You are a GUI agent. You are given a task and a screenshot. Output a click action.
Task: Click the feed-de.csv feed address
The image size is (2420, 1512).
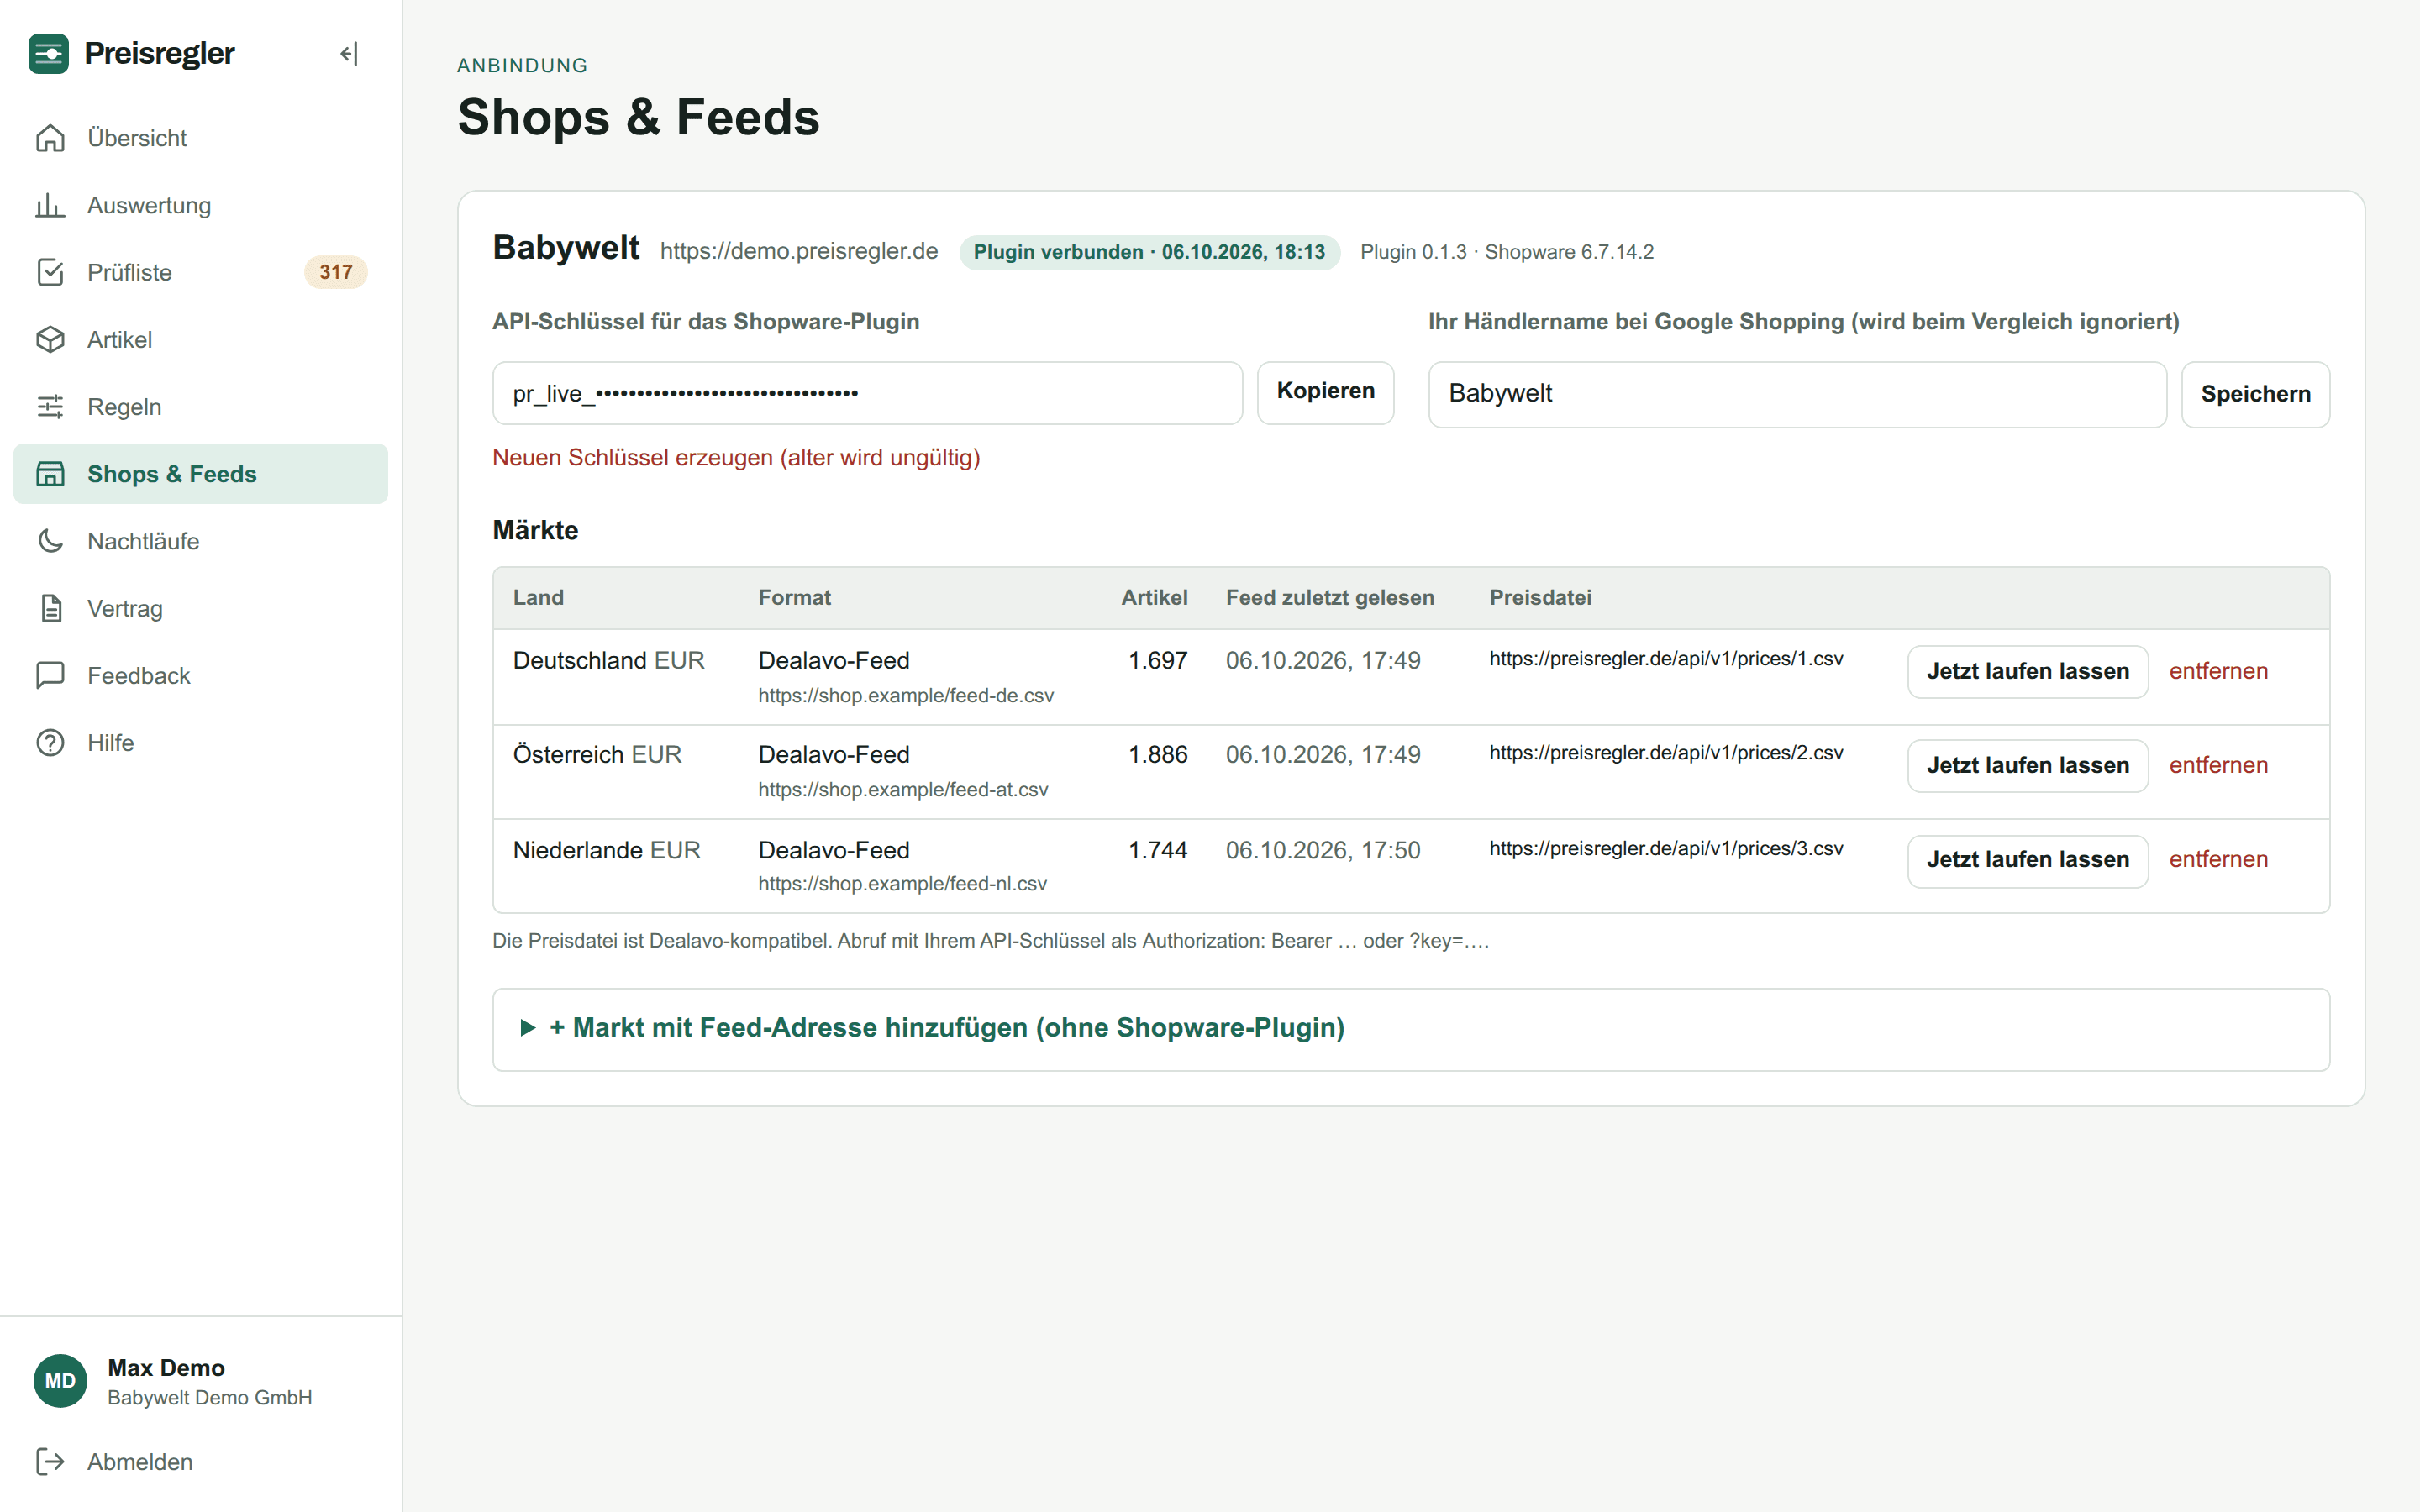click(905, 695)
